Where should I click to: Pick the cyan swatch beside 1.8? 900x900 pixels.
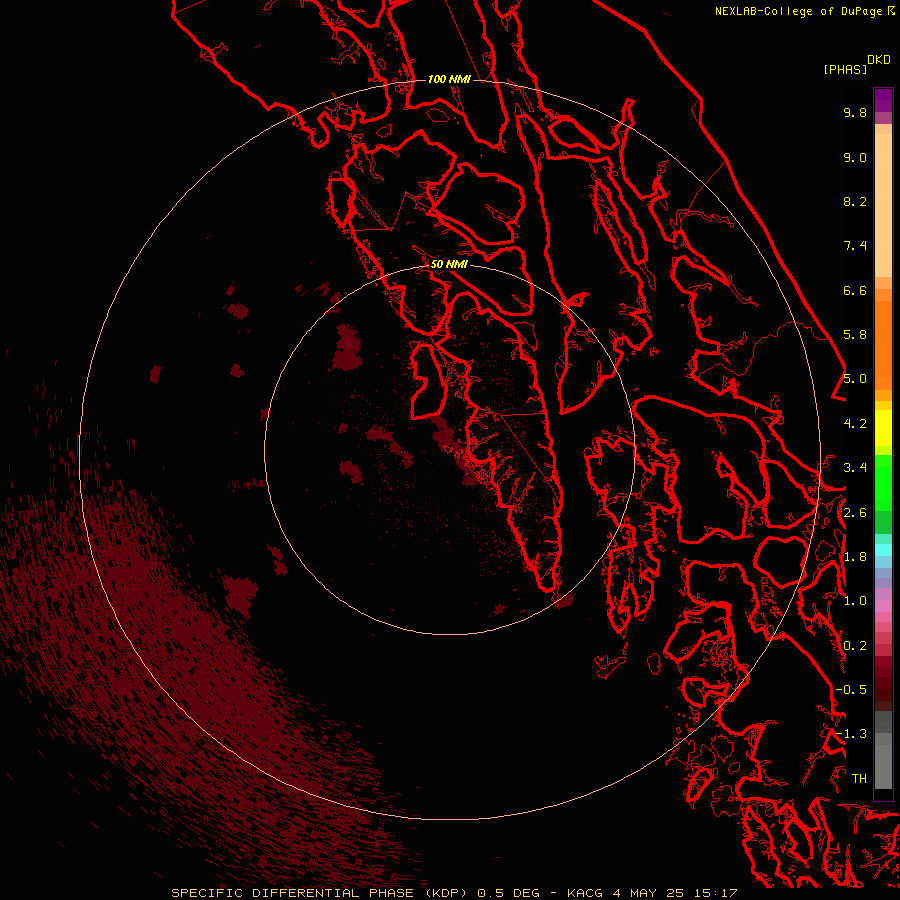pos(883,550)
